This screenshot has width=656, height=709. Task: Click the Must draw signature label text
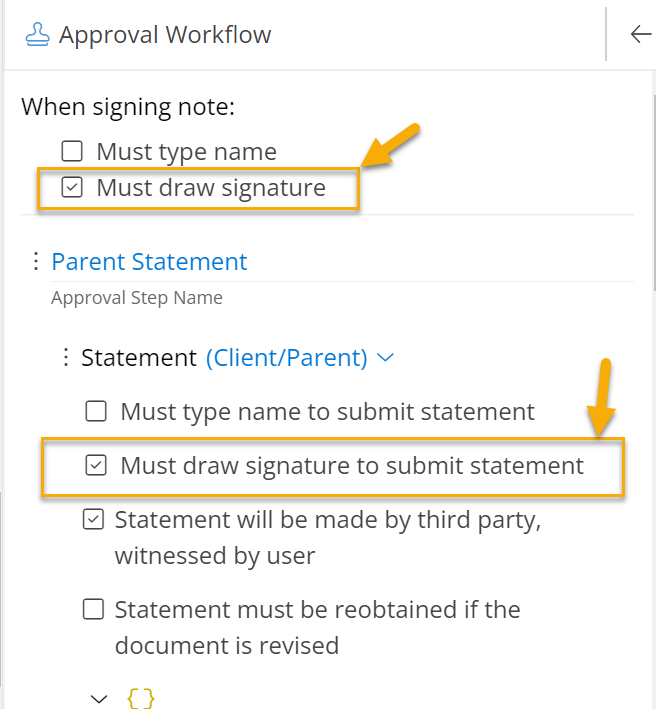click(211, 187)
